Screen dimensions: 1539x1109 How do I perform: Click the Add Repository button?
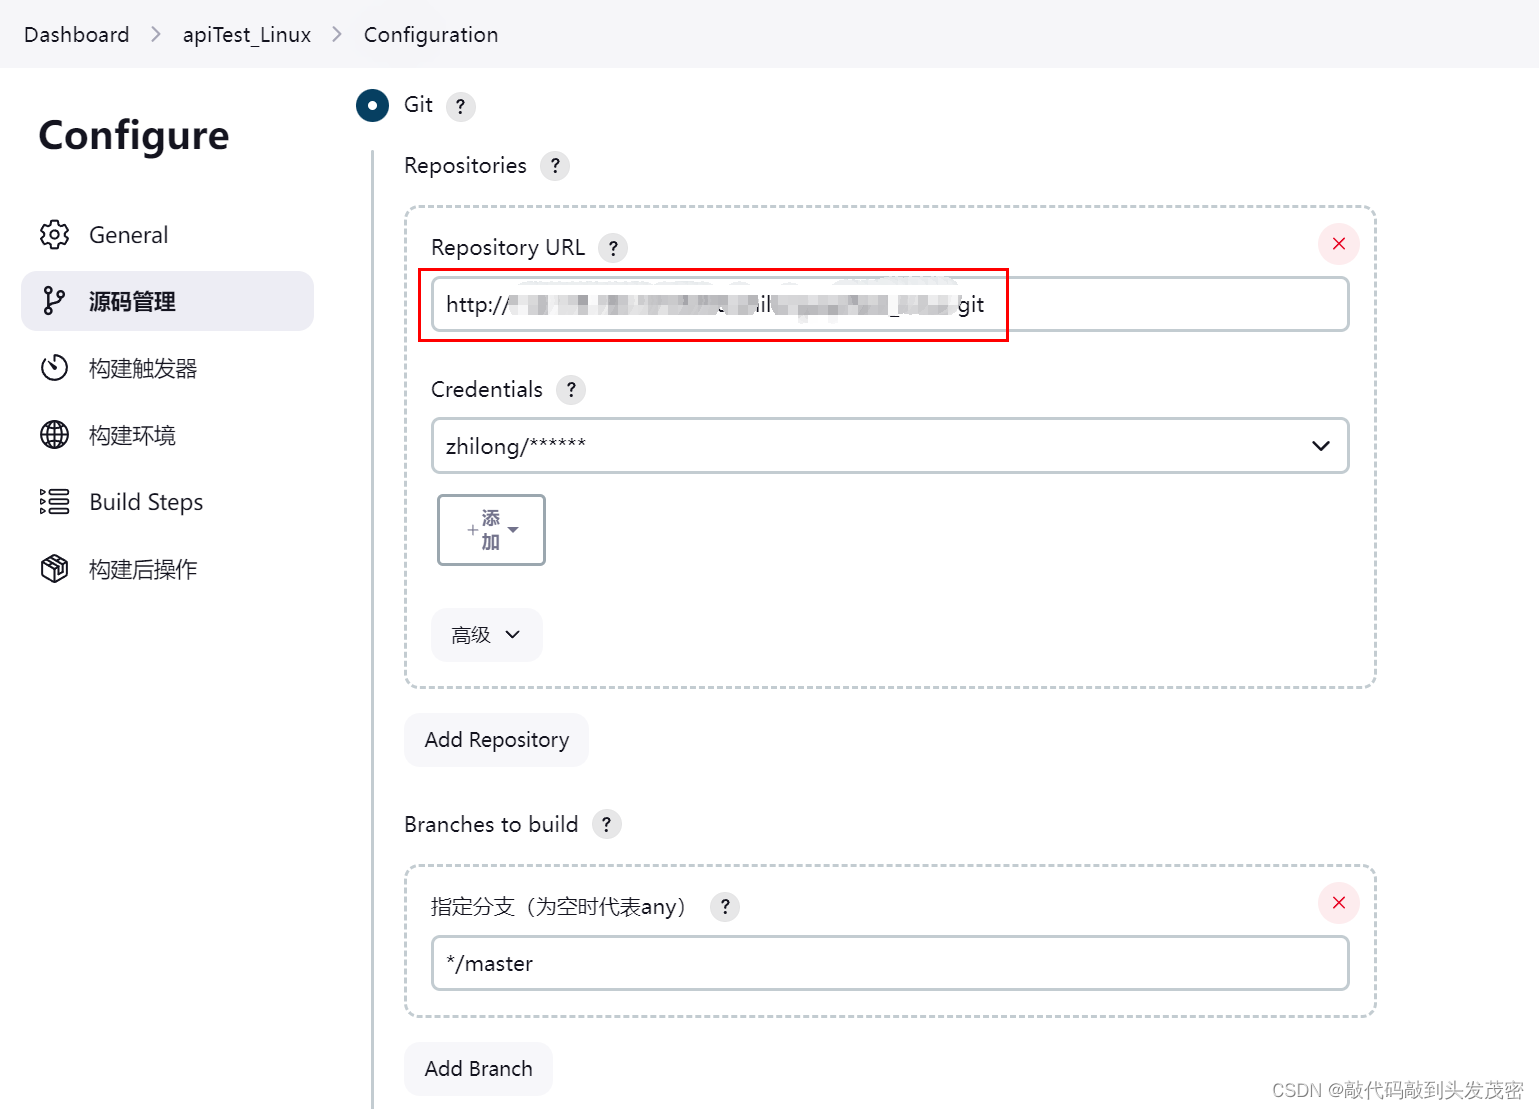tap(496, 740)
